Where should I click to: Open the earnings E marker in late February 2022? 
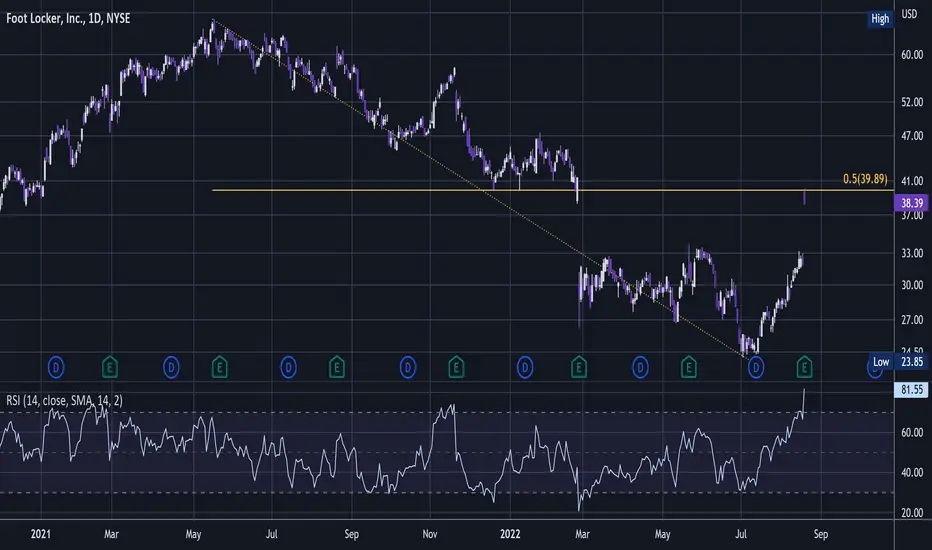coord(579,367)
